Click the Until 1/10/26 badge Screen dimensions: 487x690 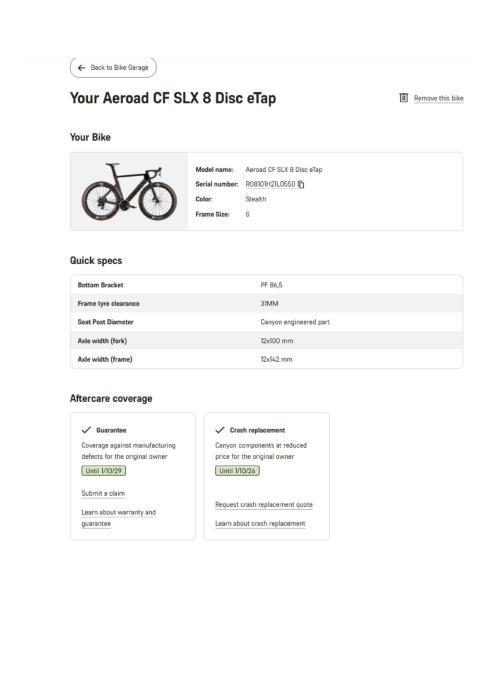[x=237, y=471]
